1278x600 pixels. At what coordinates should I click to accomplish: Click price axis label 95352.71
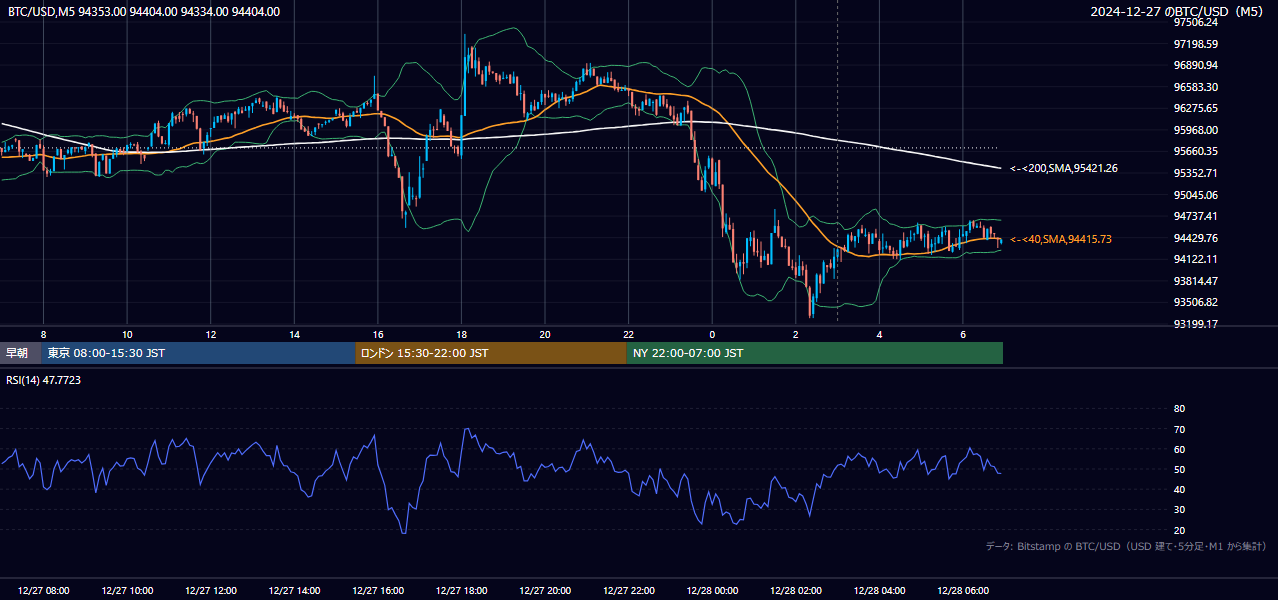(1196, 173)
